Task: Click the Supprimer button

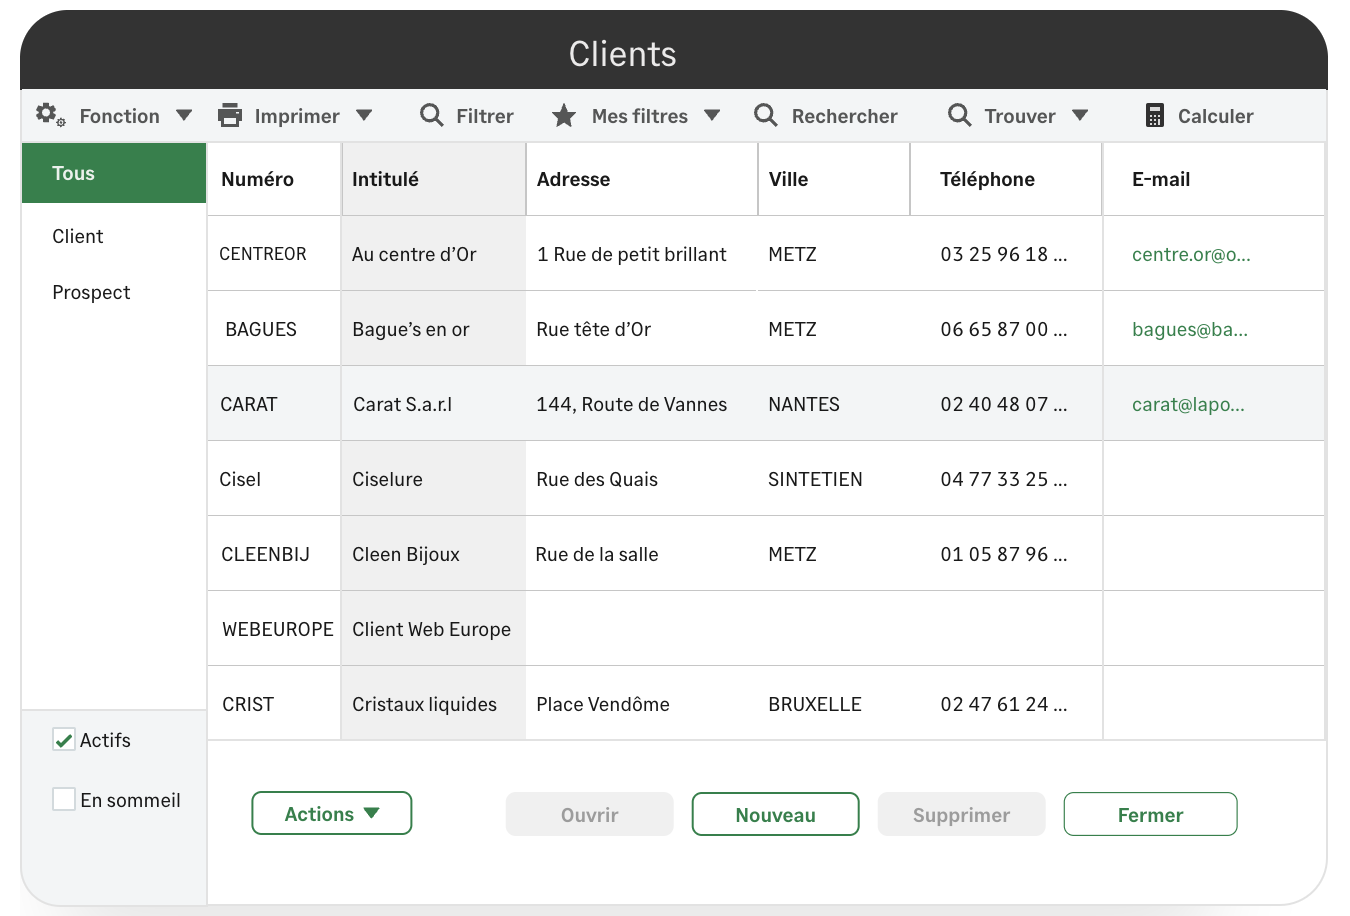Action: (962, 814)
